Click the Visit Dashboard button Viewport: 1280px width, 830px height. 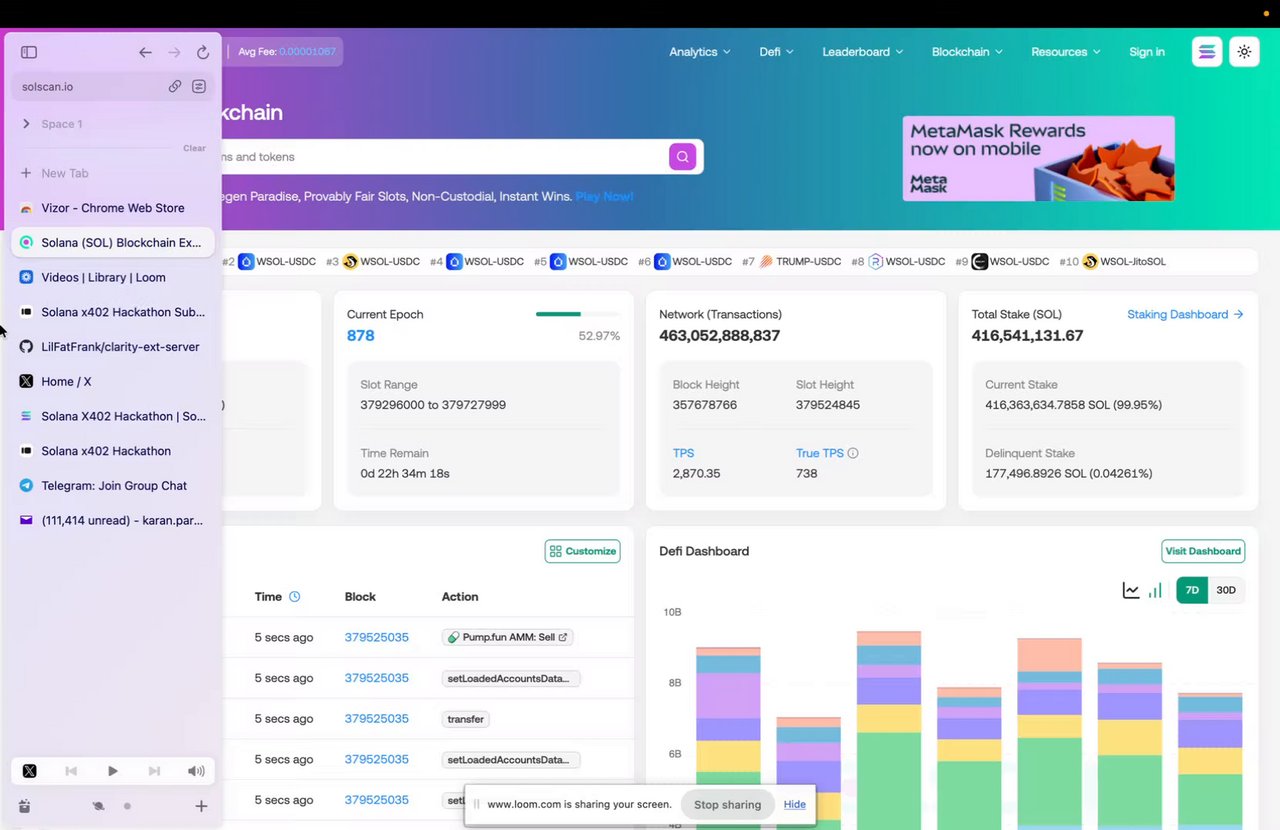[x=1203, y=551]
